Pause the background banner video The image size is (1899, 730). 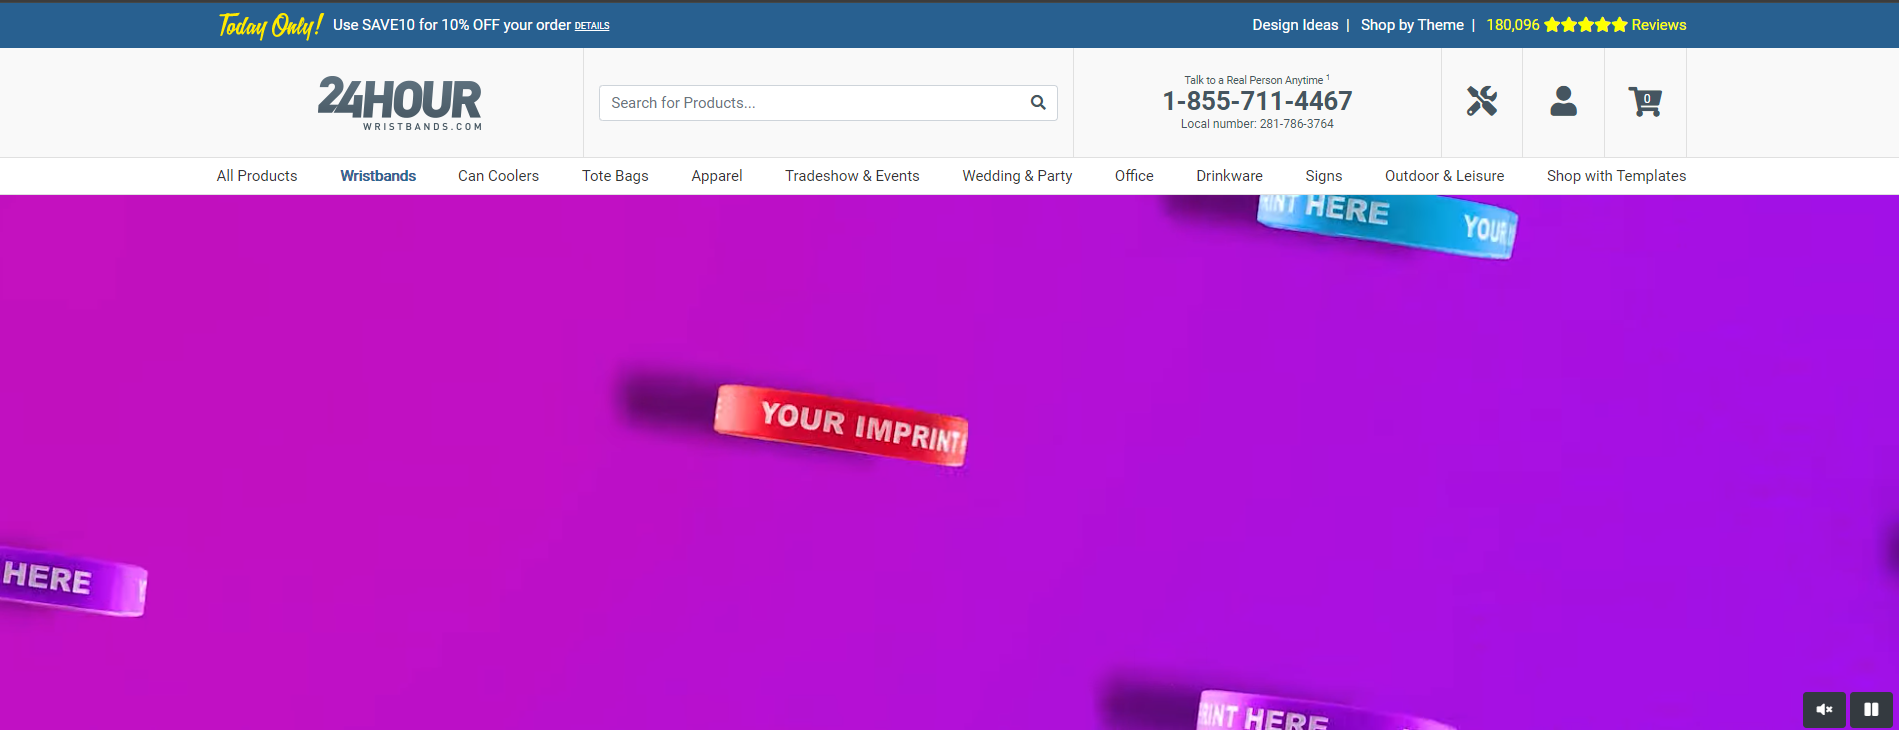pyautogui.click(x=1871, y=710)
